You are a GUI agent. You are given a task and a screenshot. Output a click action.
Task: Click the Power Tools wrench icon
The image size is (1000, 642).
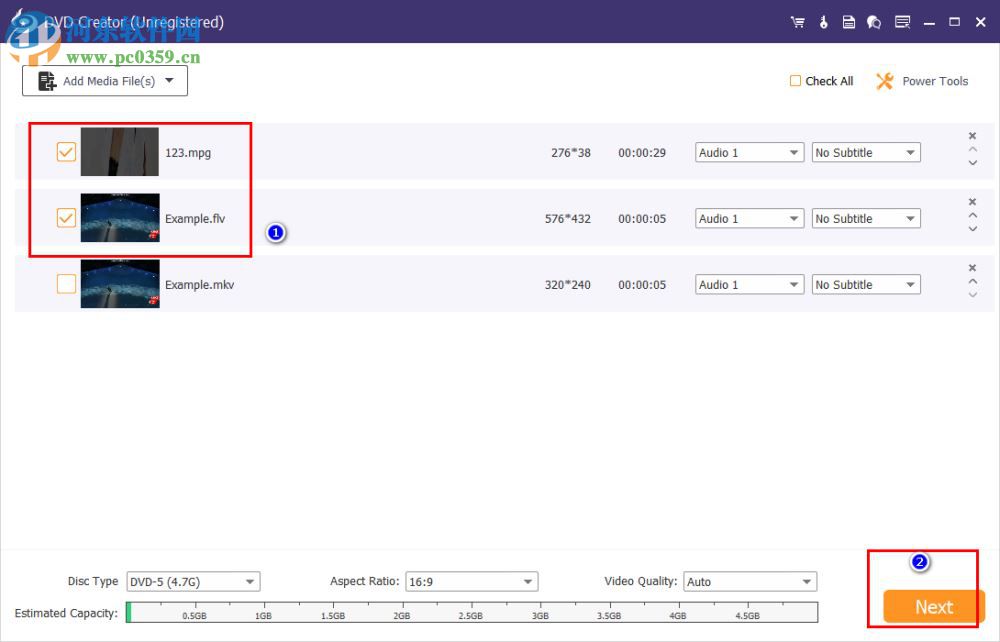click(884, 81)
